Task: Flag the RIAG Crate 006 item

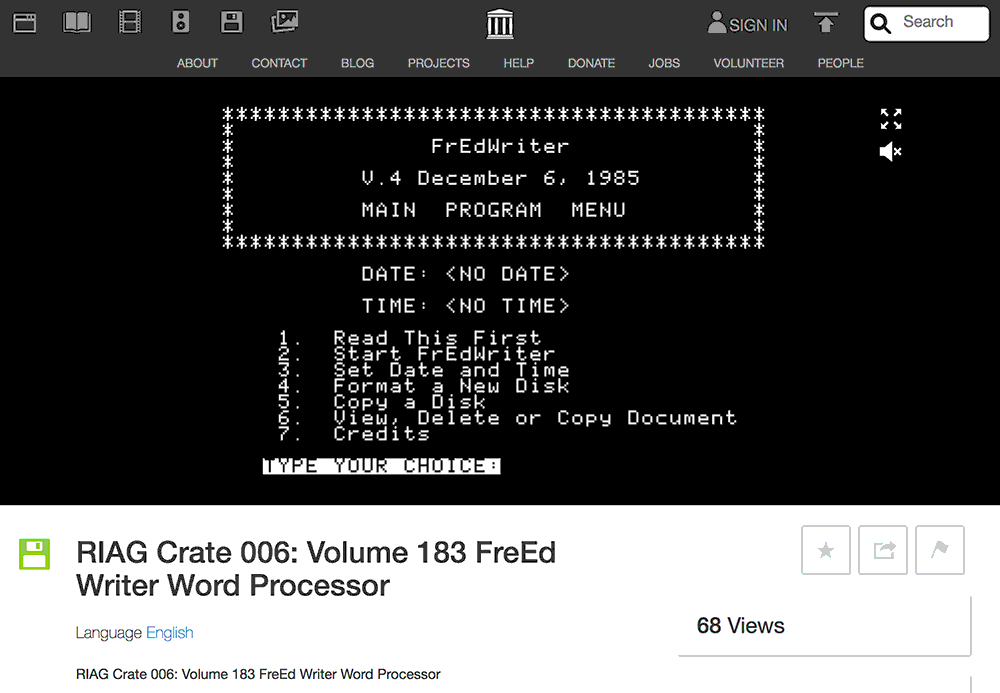Action: pos(939,549)
